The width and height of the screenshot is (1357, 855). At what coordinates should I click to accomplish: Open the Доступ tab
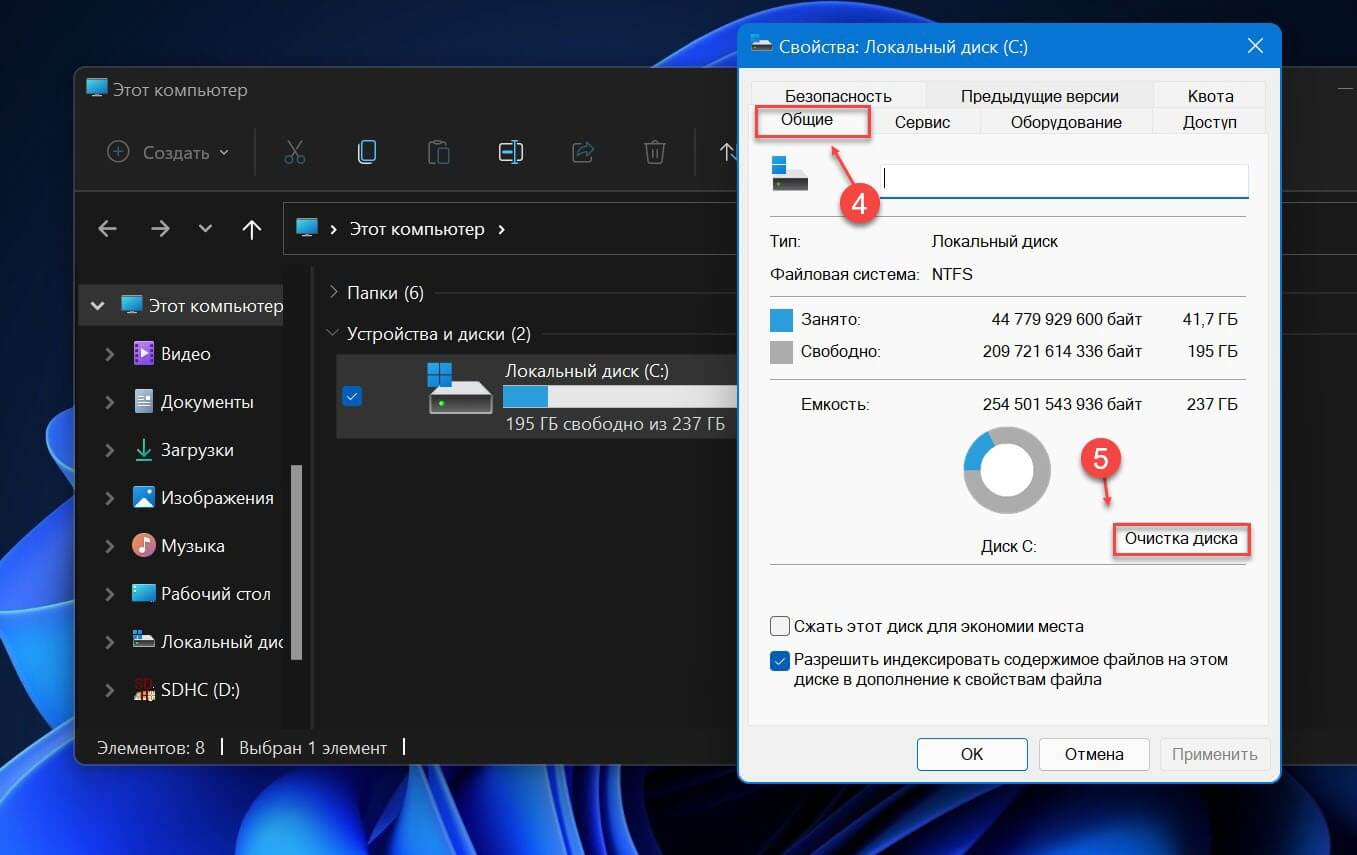(x=1210, y=122)
